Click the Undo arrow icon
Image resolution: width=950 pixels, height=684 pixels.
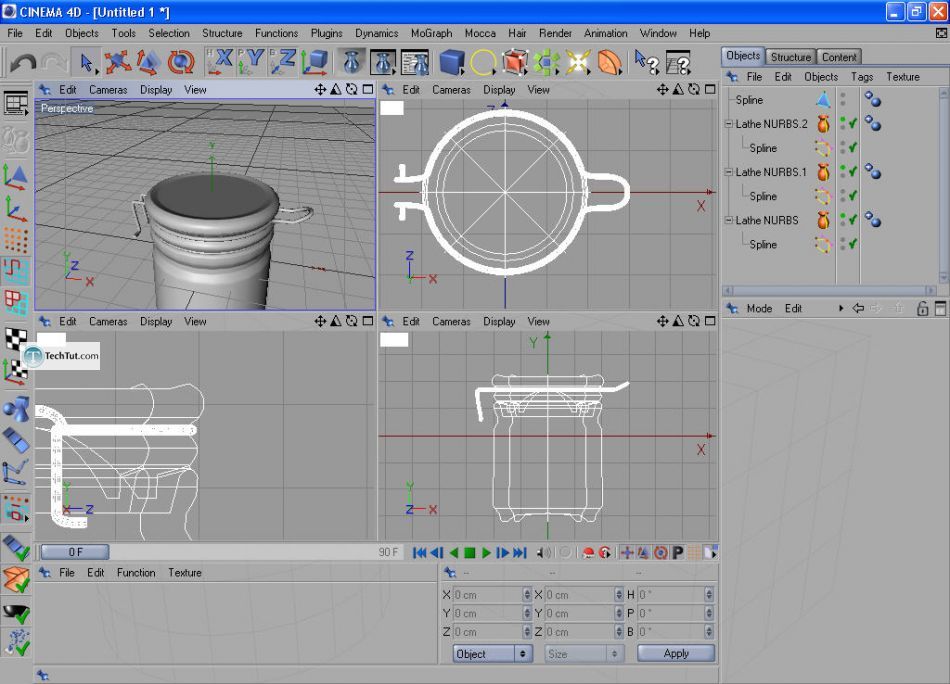23,62
